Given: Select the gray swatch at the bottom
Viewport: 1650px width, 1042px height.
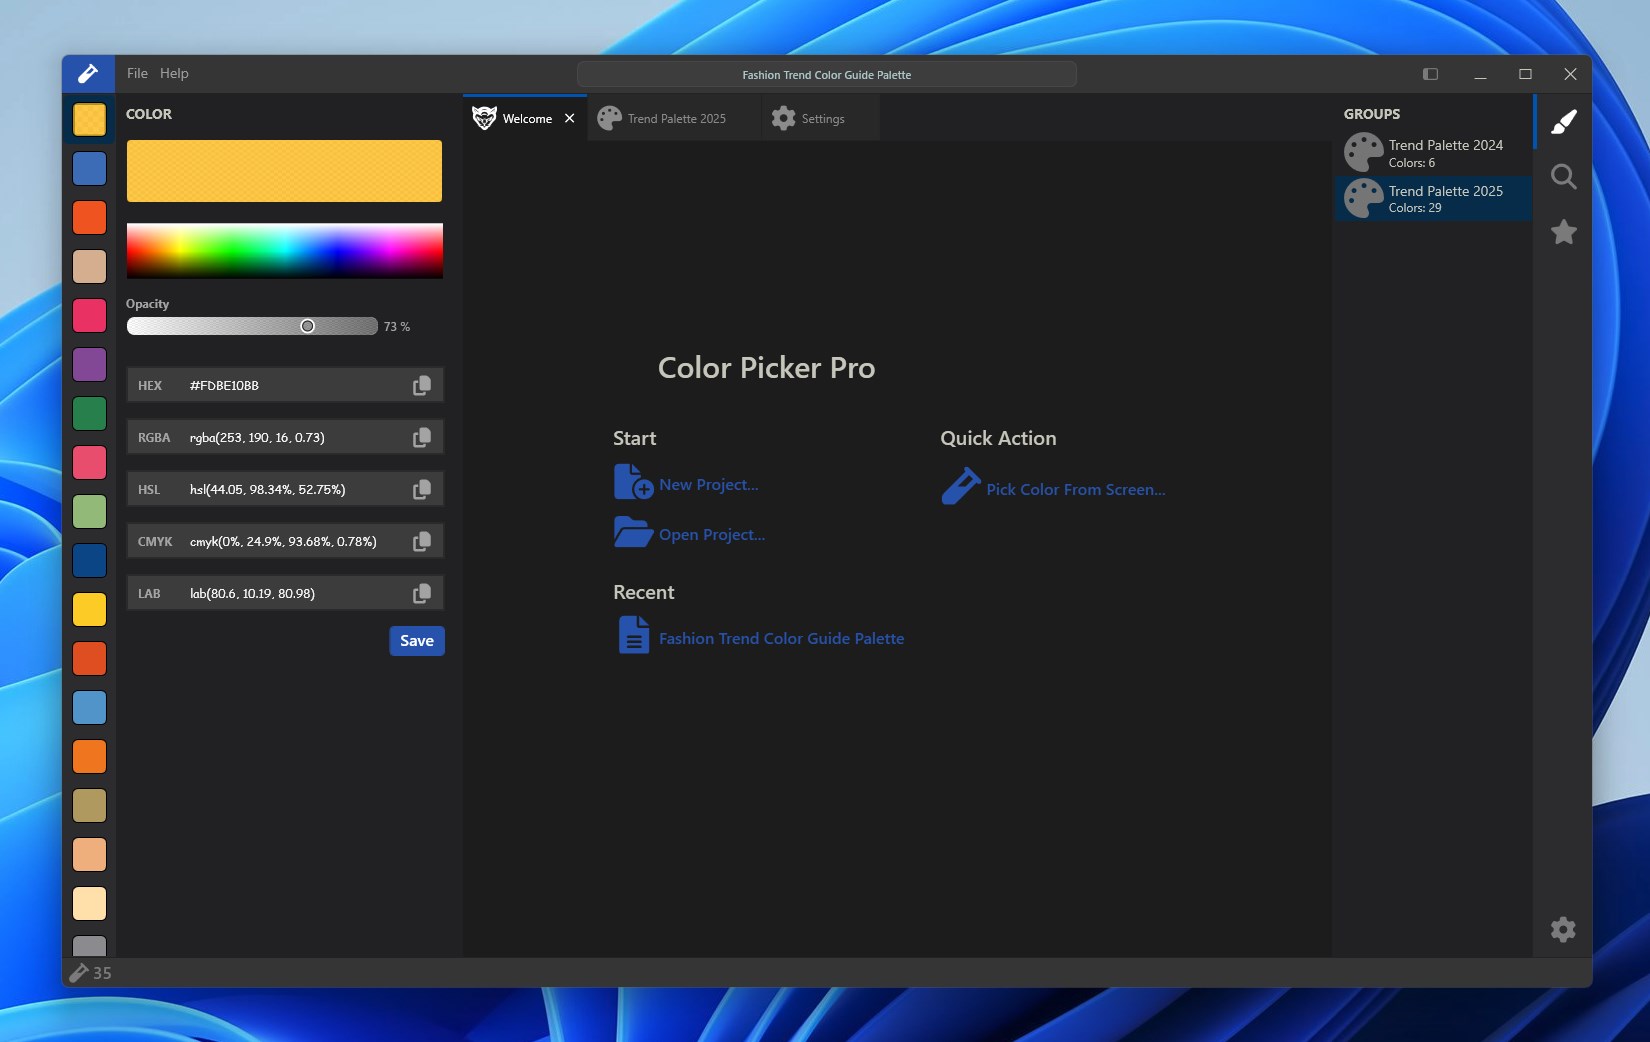Looking at the screenshot, I should coord(90,946).
